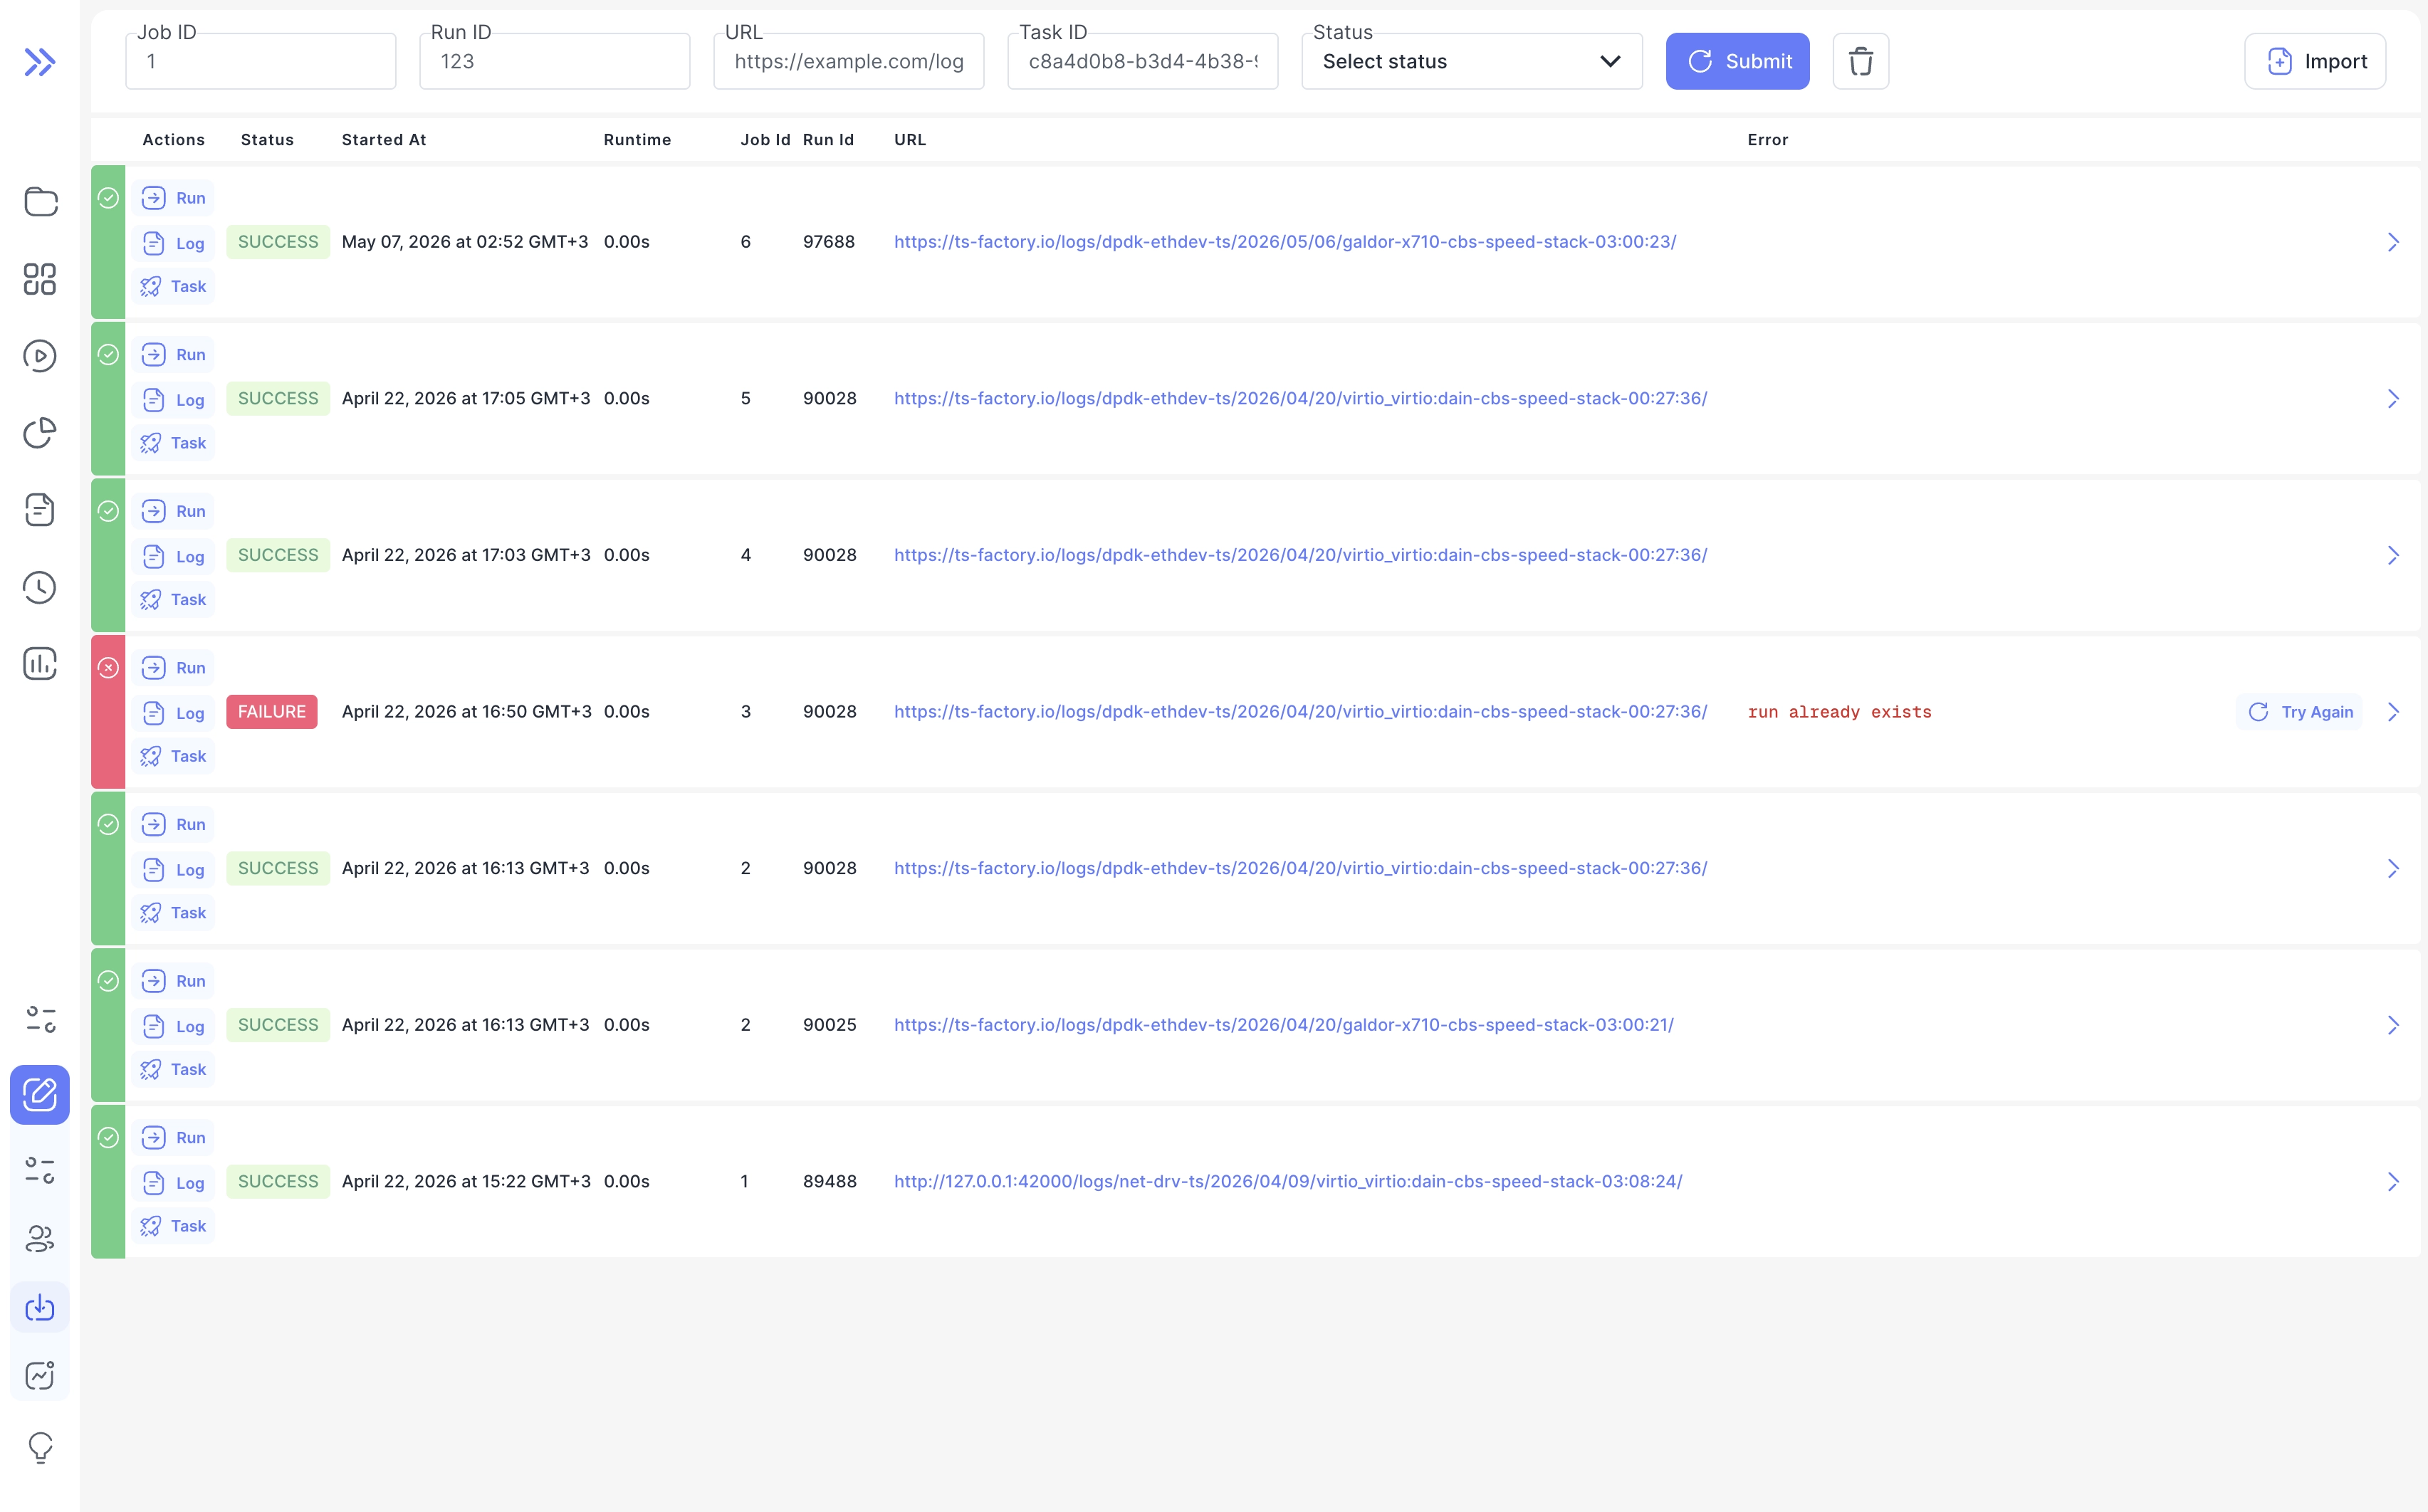2428x1512 pixels.
Task: Open the users group icon in sidebar
Action: click(x=40, y=1239)
